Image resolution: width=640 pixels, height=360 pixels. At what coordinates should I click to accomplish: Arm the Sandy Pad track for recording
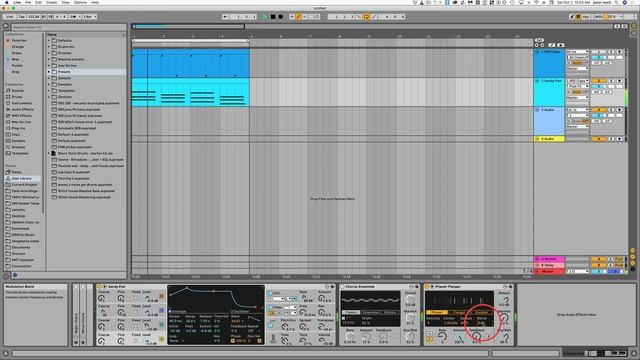tap(620, 81)
